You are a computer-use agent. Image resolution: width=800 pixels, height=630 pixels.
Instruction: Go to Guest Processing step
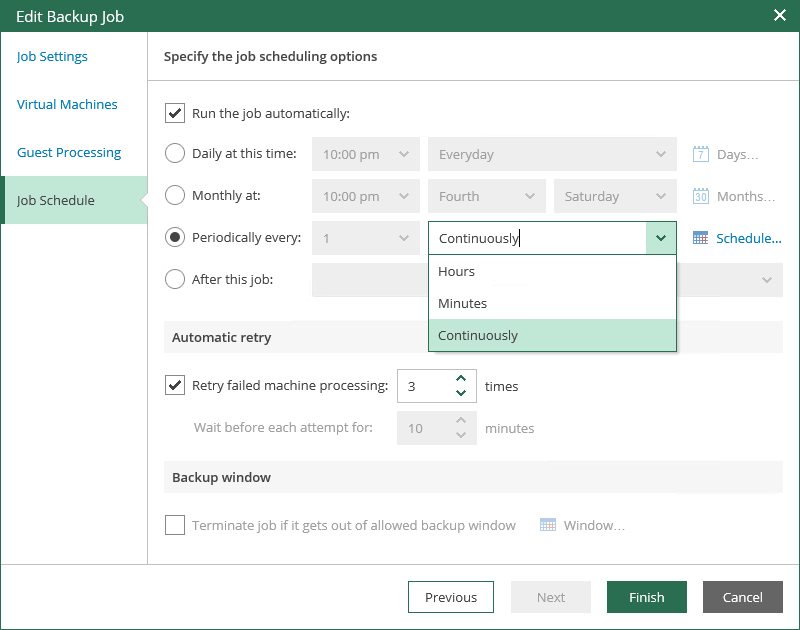69,152
